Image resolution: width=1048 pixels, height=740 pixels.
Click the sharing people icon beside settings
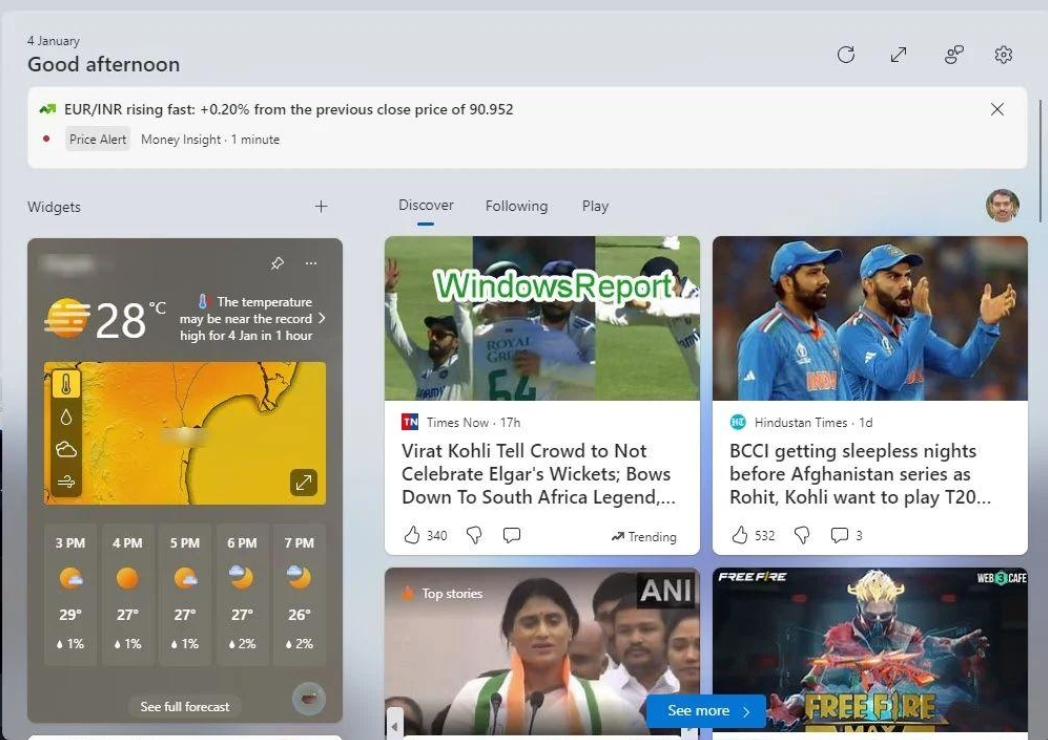coord(953,55)
